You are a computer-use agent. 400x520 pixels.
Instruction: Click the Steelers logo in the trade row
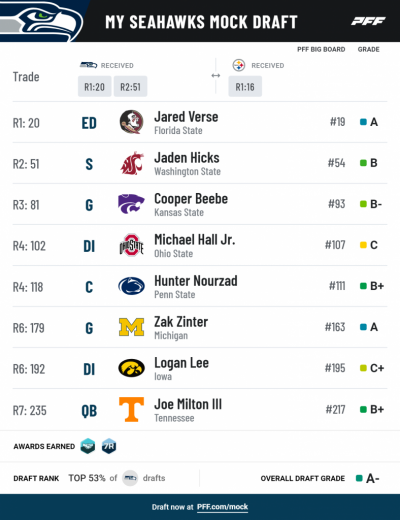click(239, 65)
